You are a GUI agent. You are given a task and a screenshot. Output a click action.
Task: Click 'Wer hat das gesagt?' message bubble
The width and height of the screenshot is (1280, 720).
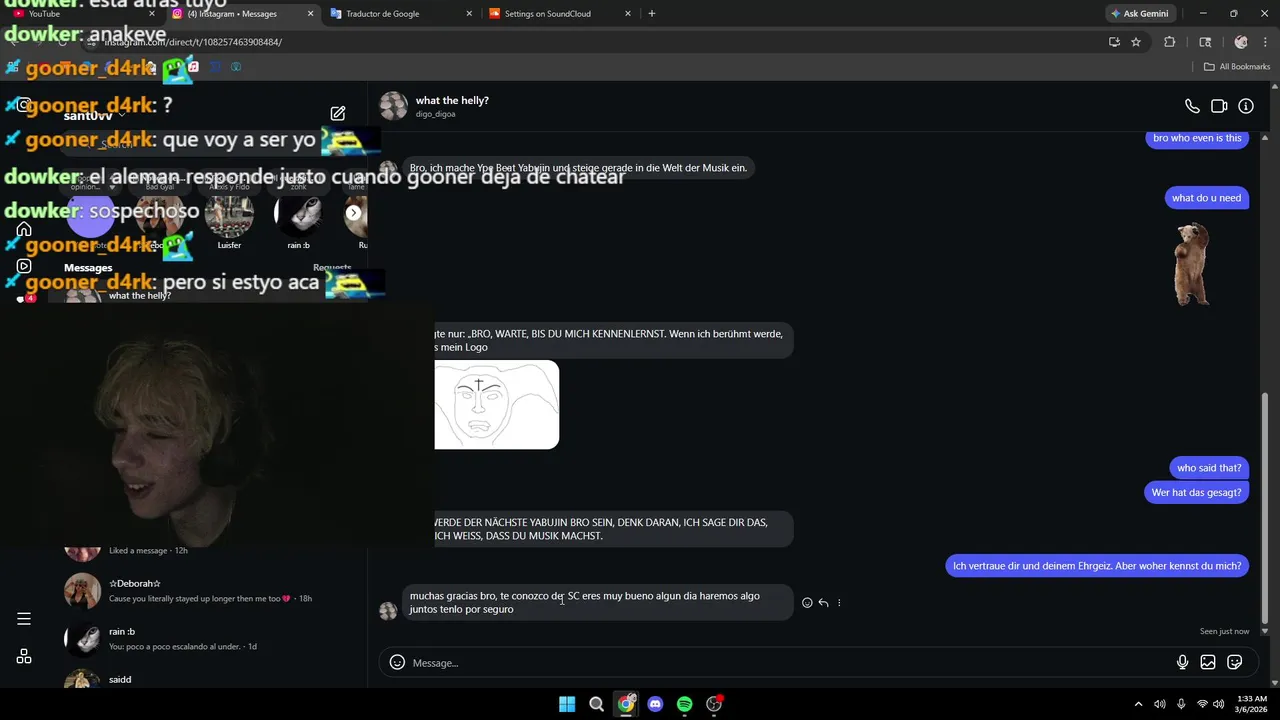[1196, 492]
